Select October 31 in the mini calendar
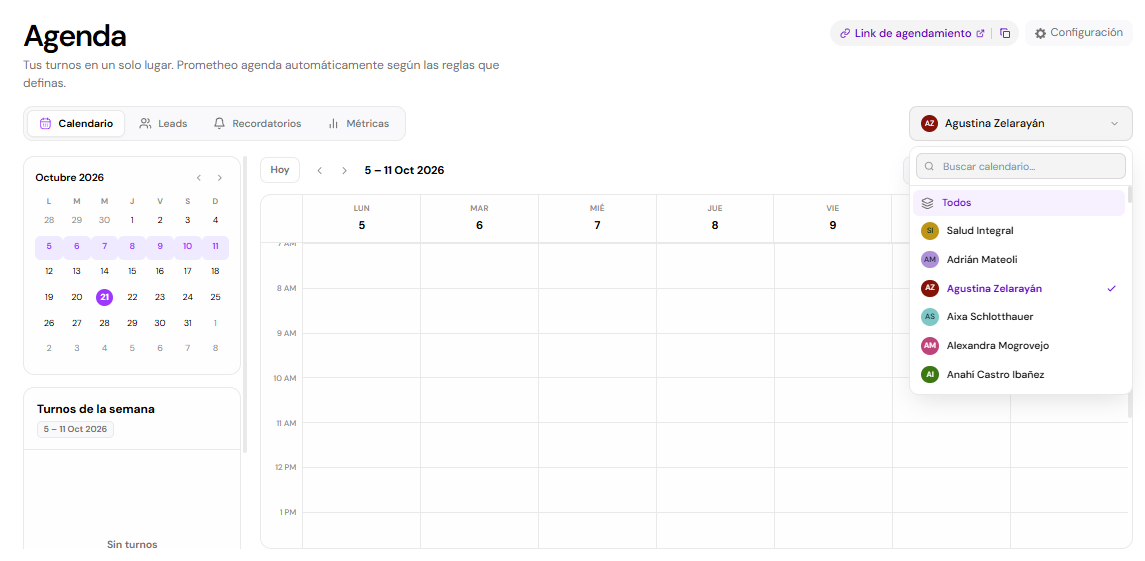The width and height of the screenshot is (1145, 561). [188, 323]
